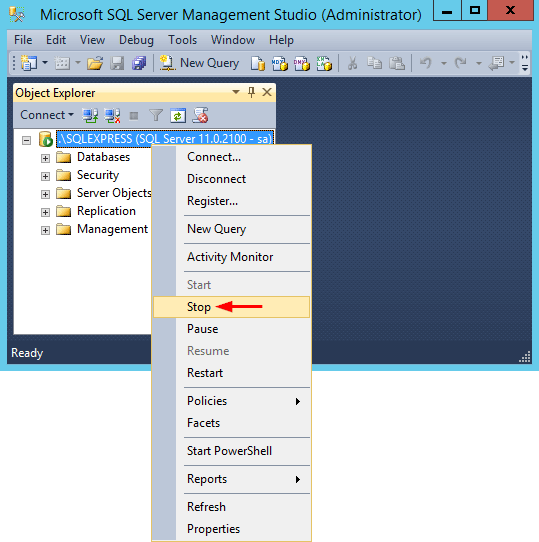Click the Database Engine Query icon
This screenshot has height=542, width=539.
[x=258, y=64]
